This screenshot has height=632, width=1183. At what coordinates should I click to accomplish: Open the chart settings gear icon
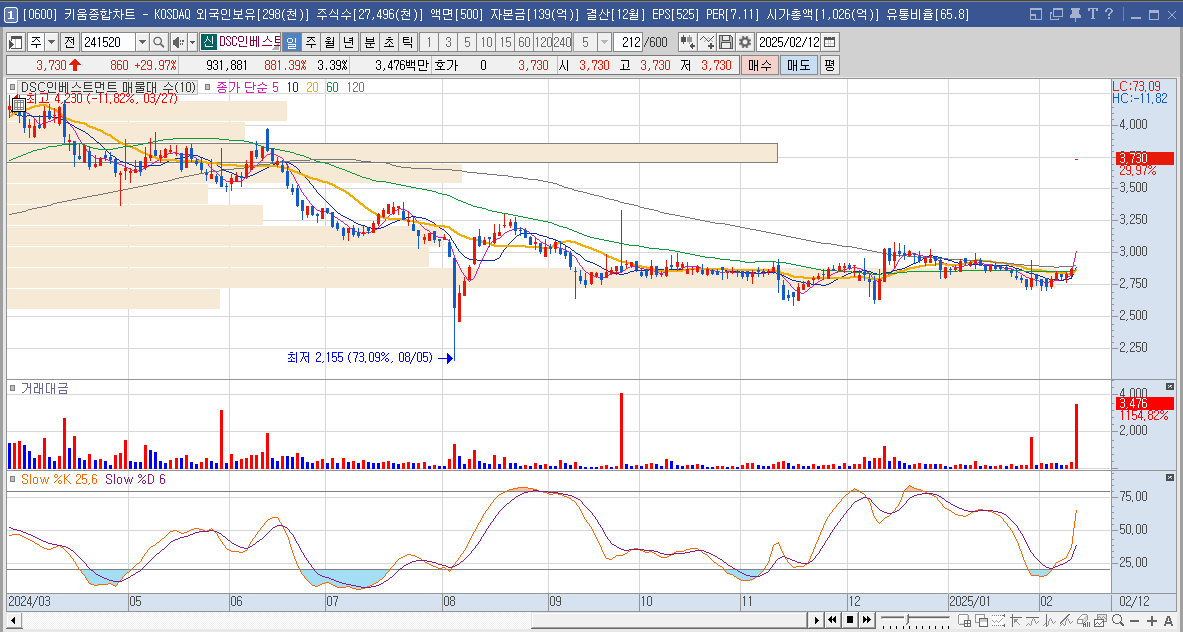point(745,42)
